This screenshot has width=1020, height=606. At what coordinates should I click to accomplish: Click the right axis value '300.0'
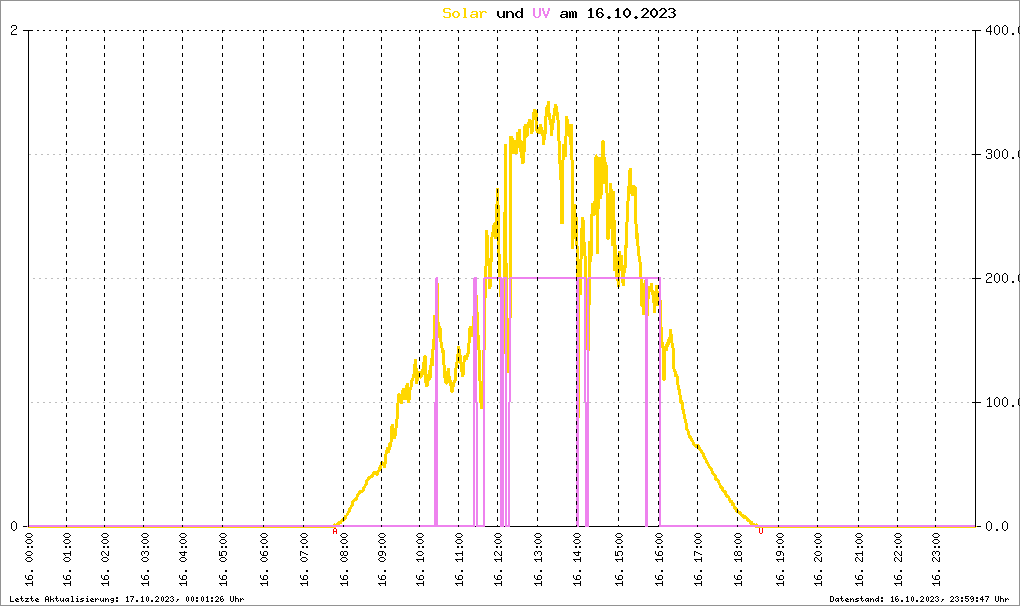(1002, 154)
